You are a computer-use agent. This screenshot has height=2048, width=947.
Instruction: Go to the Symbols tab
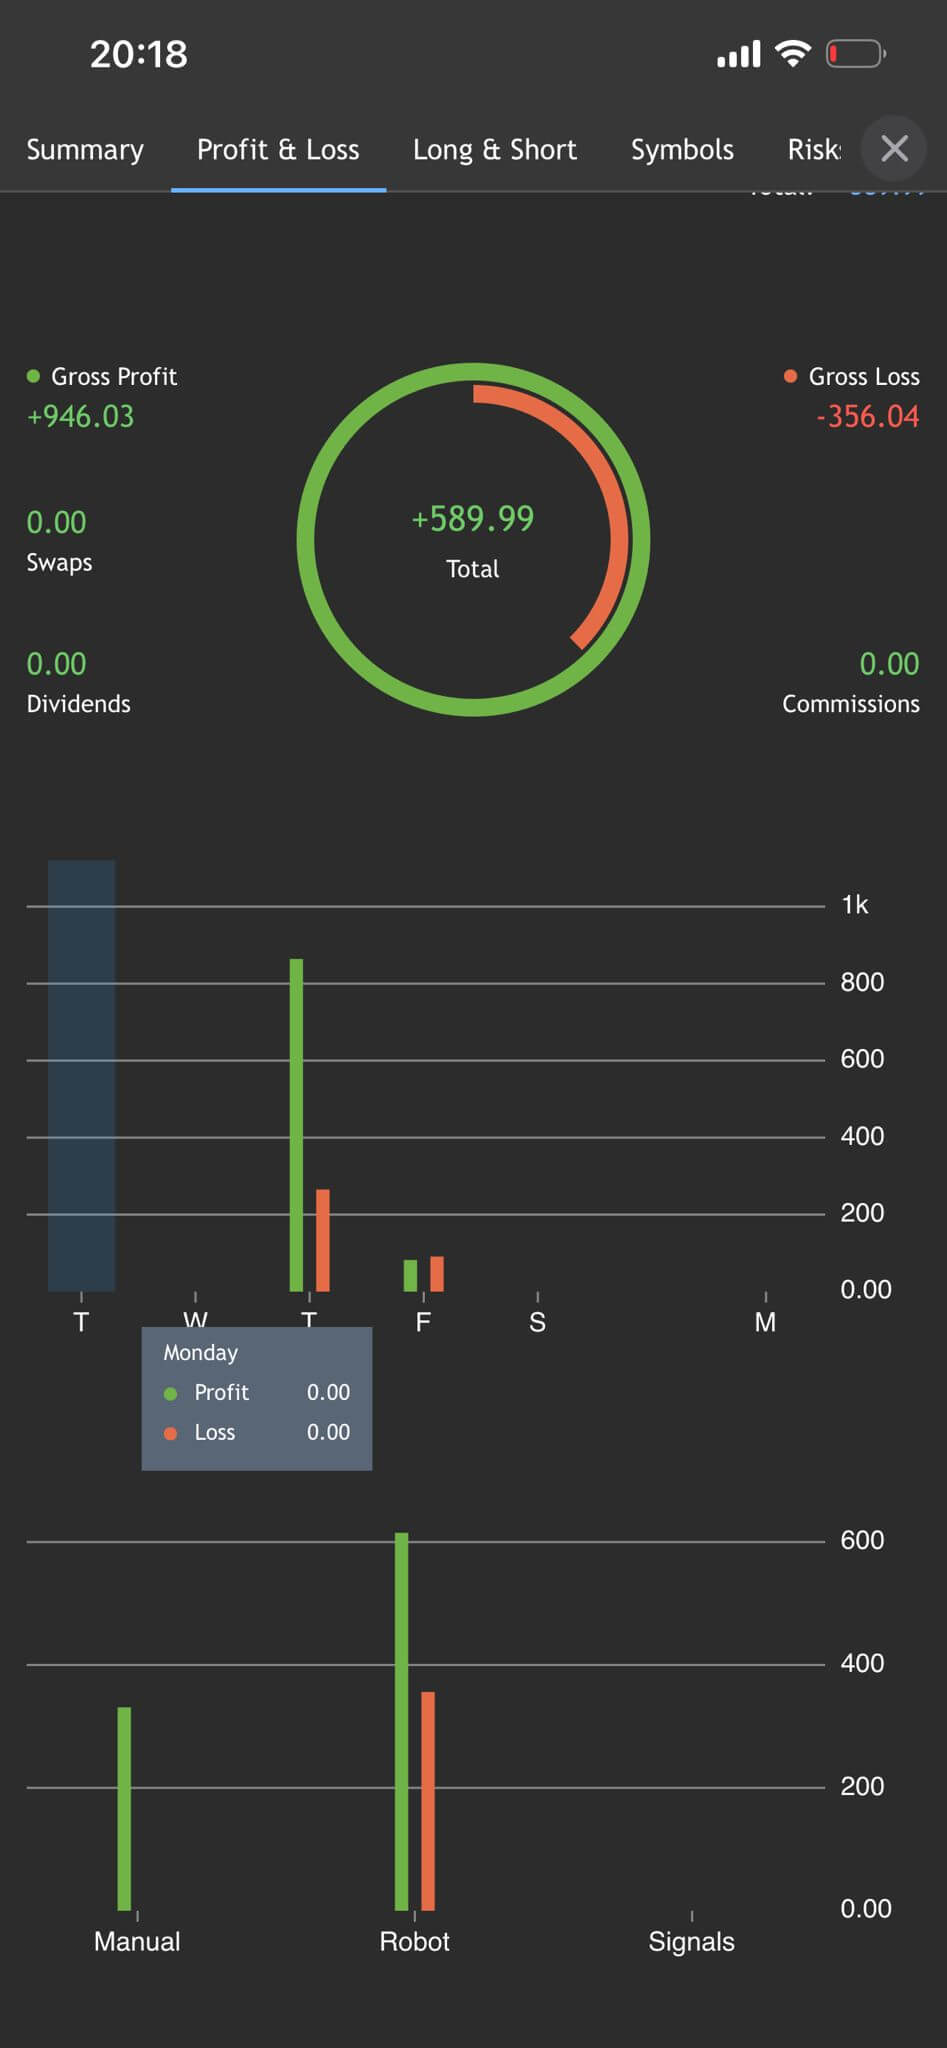coord(682,150)
